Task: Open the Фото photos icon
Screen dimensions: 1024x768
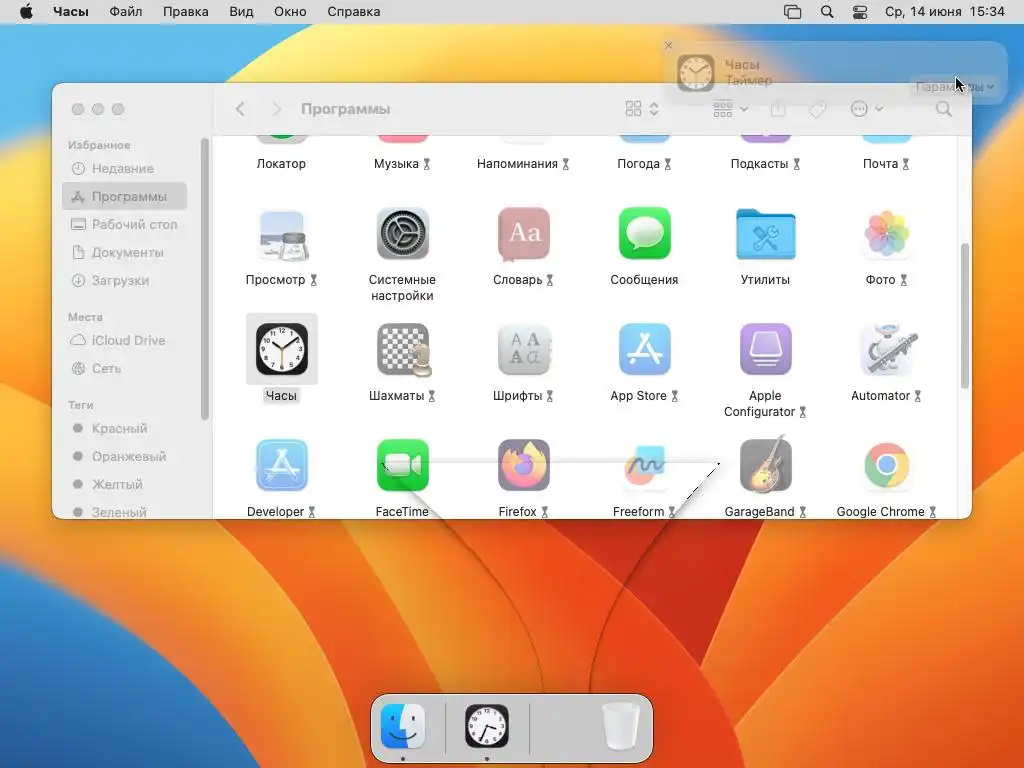Action: [886, 234]
